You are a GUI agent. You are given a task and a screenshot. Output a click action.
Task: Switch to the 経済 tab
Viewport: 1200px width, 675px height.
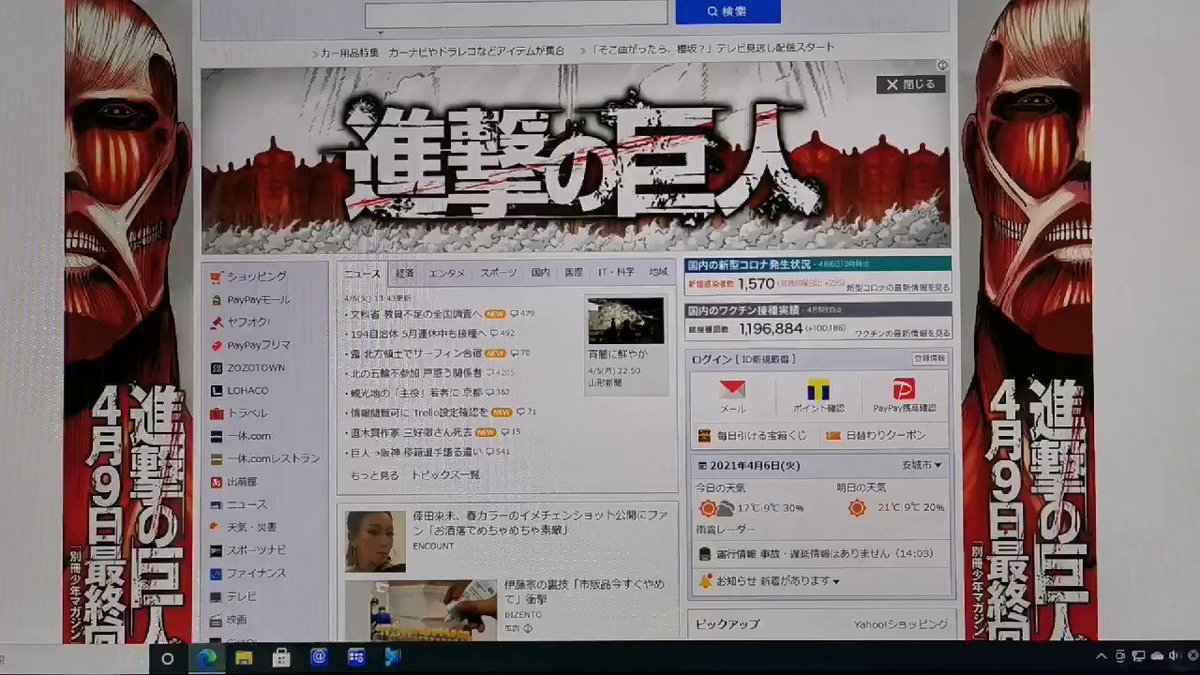404,272
